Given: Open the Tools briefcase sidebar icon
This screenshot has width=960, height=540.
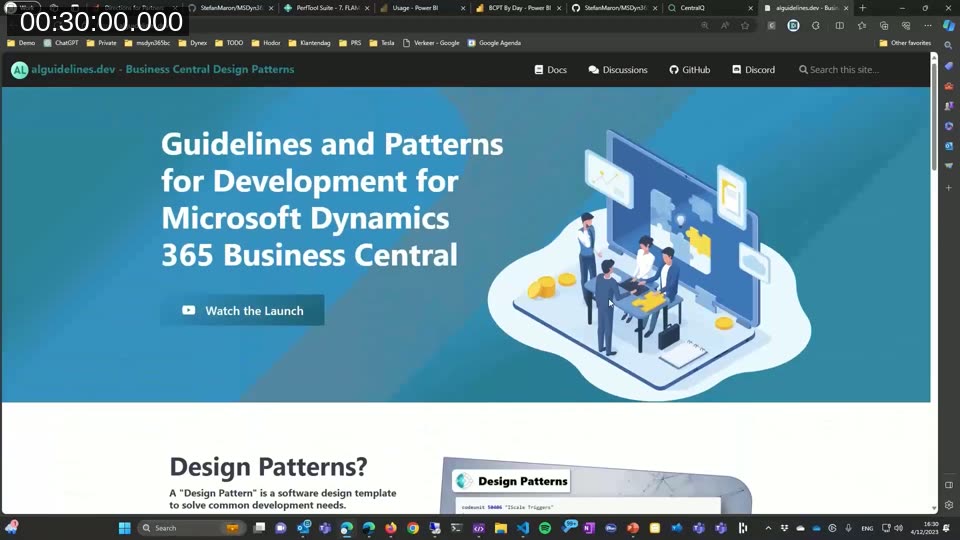Looking at the screenshot, I should click(x=949, y=86).
